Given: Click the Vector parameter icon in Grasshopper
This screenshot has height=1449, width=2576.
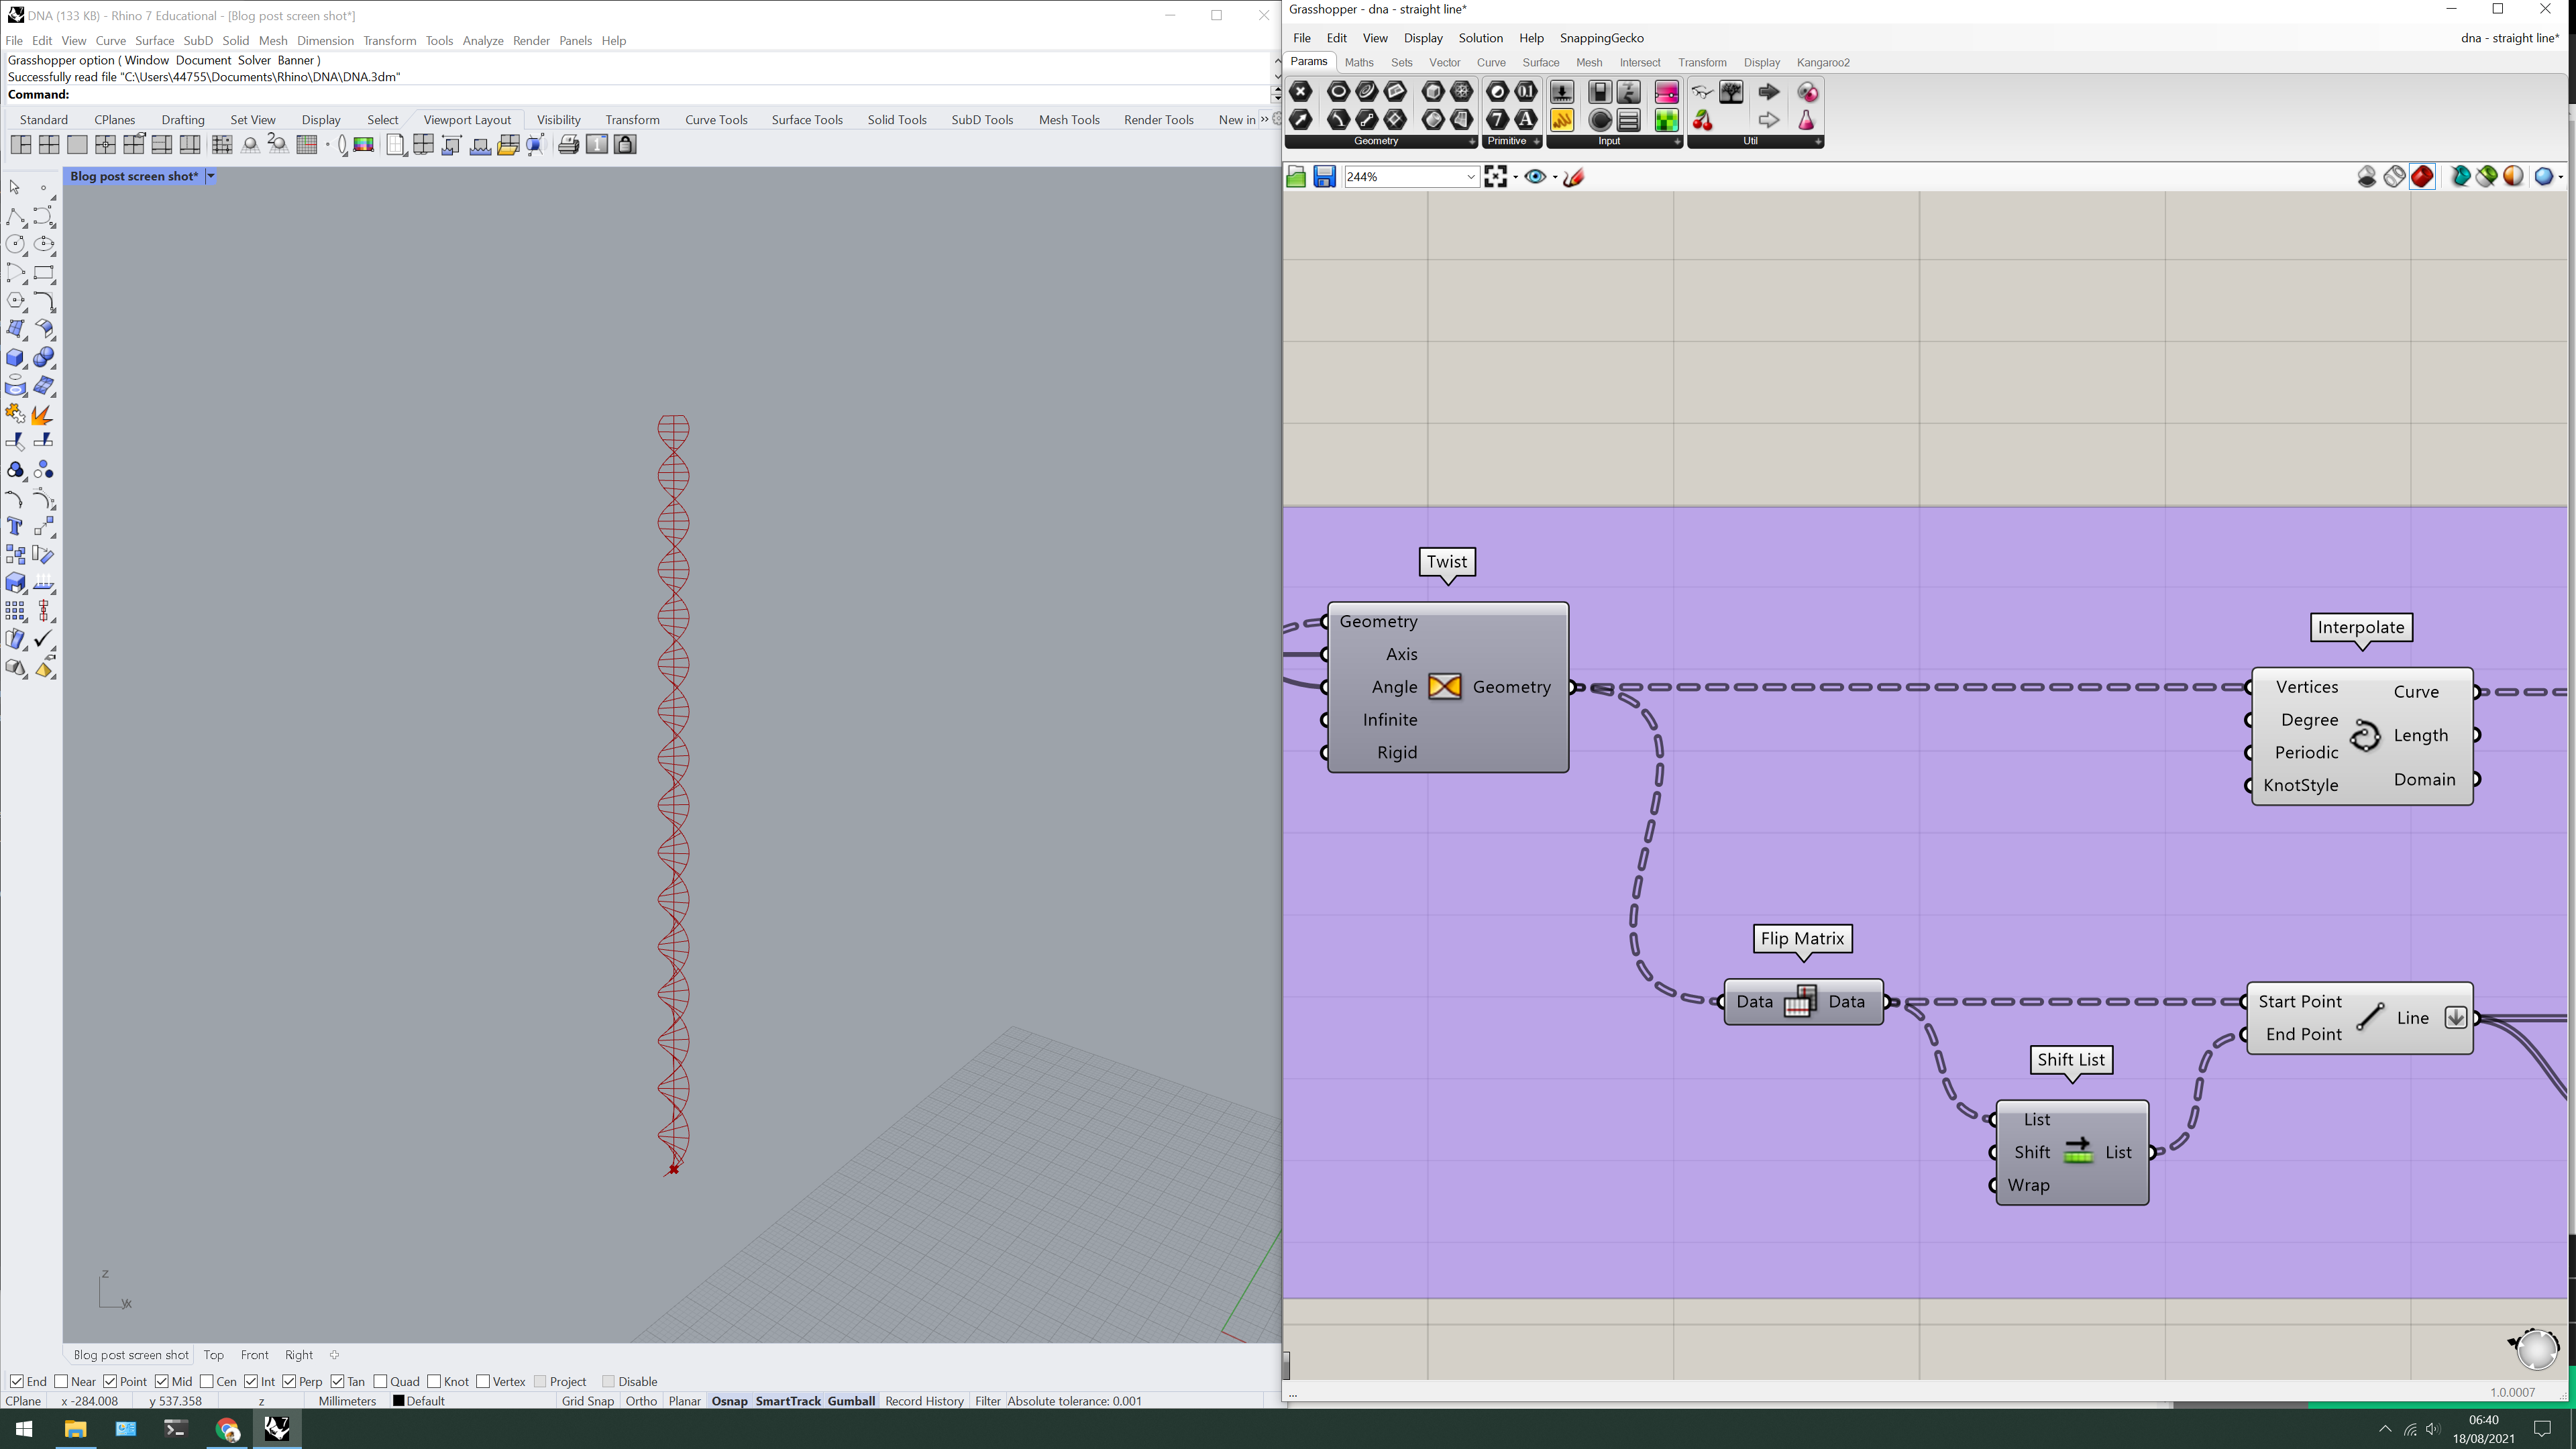Looking at the screenshot, I should pos(1301,120).
